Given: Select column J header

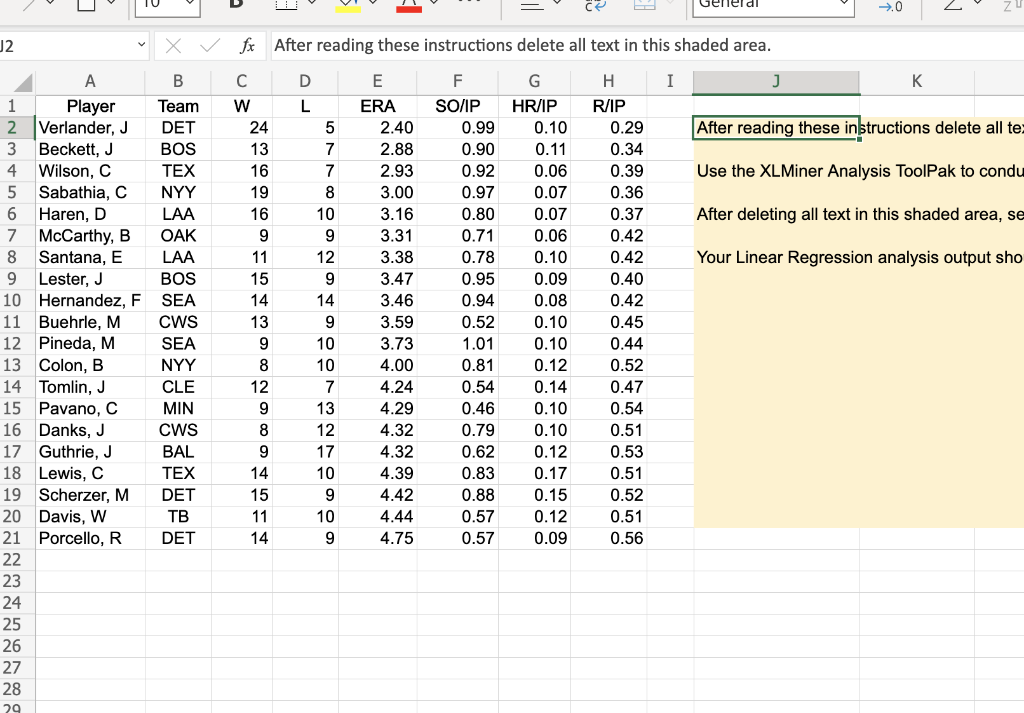Looking at the screenshot, I should [776, 82].
